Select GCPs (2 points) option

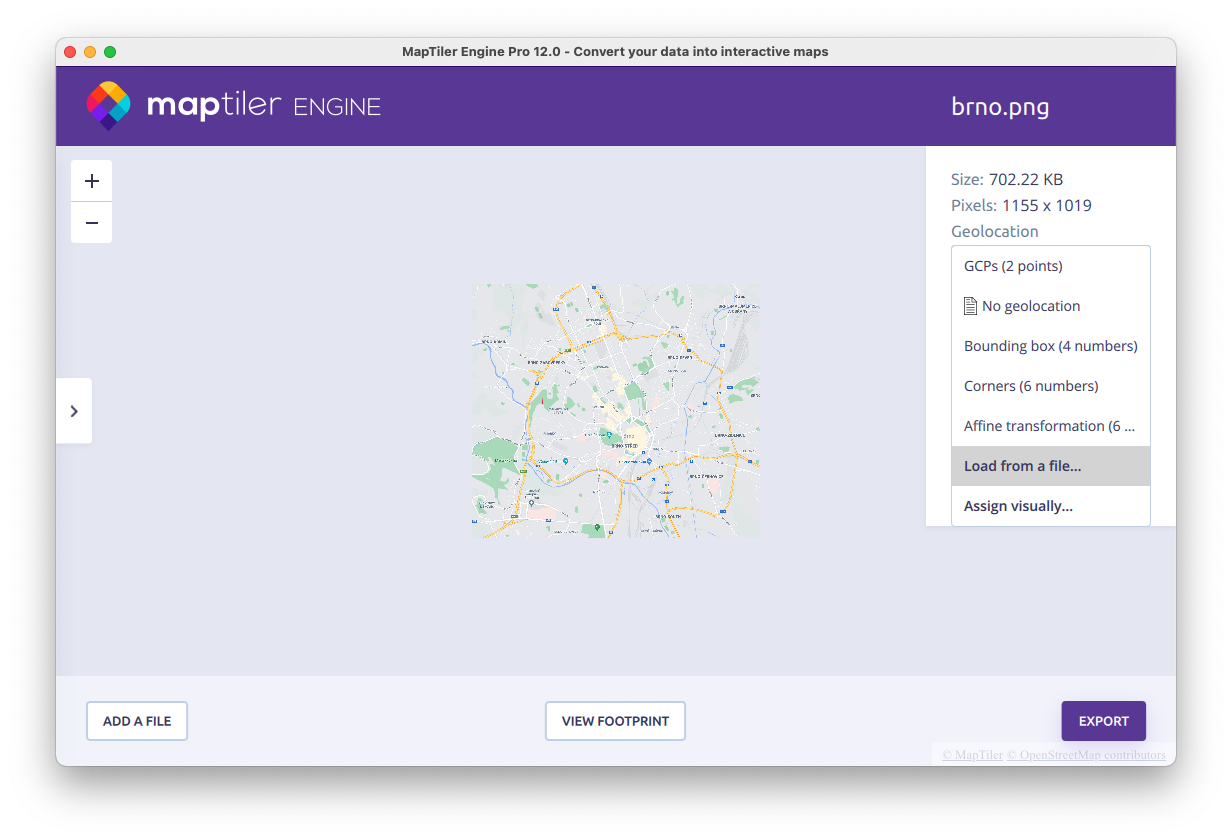1013,266
